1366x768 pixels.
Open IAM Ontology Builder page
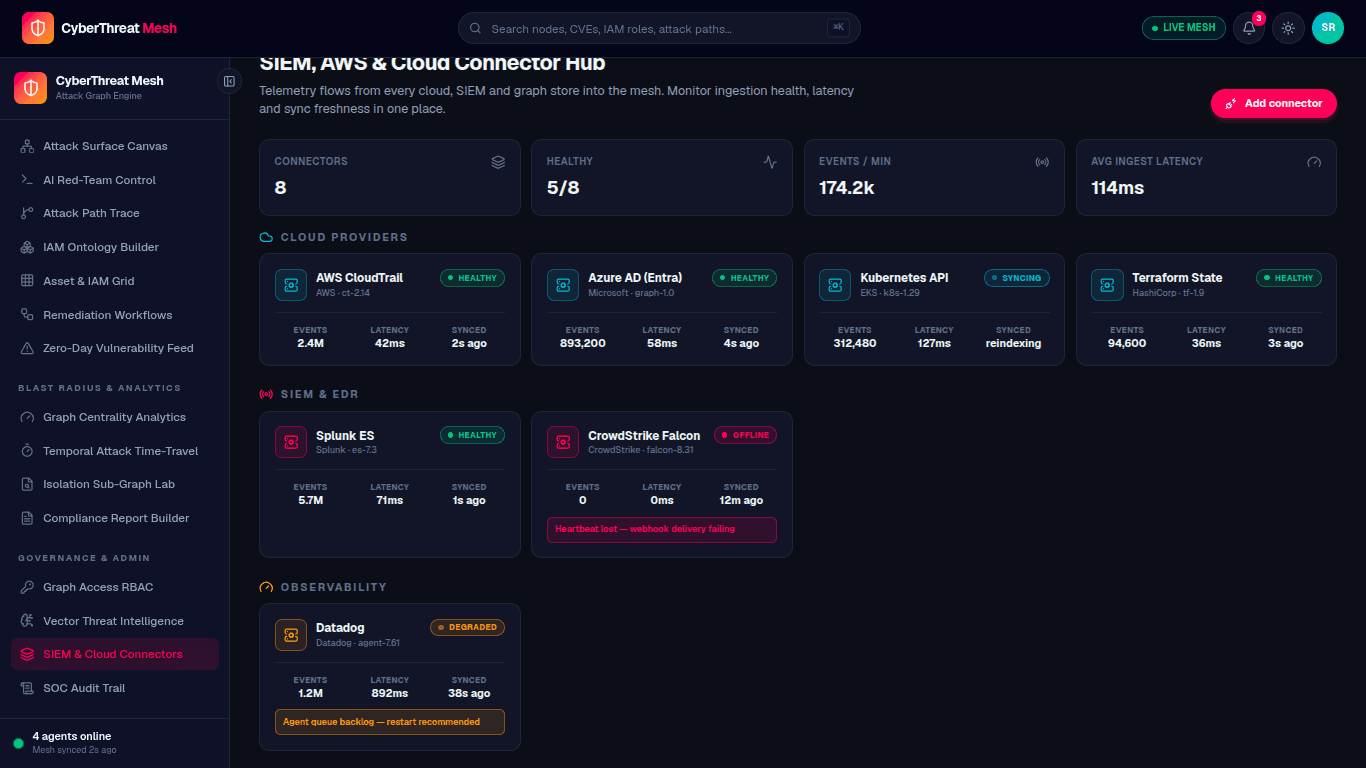tap(115, 247)
